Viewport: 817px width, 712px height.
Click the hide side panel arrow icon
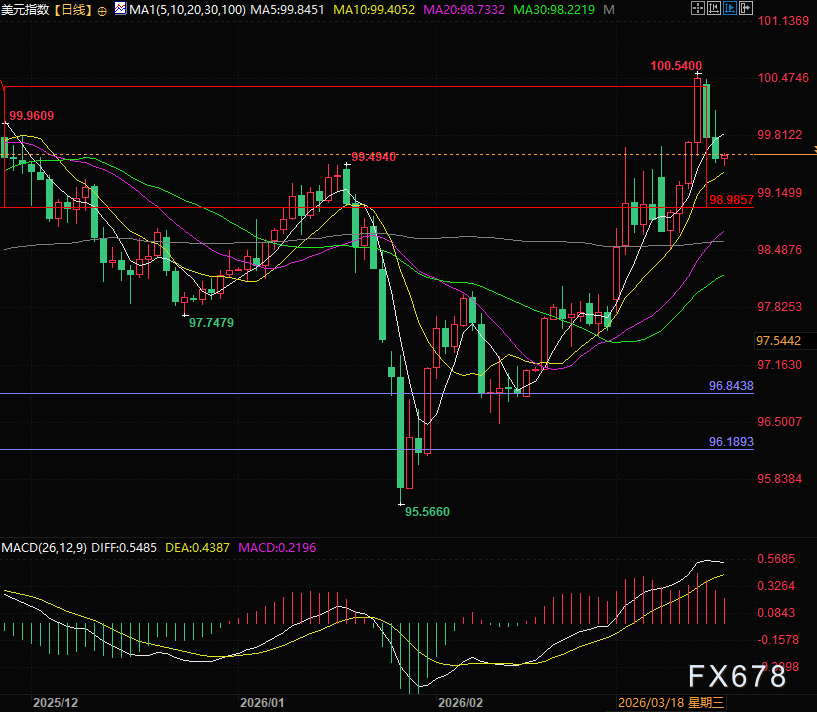click(x=746, y=8)
